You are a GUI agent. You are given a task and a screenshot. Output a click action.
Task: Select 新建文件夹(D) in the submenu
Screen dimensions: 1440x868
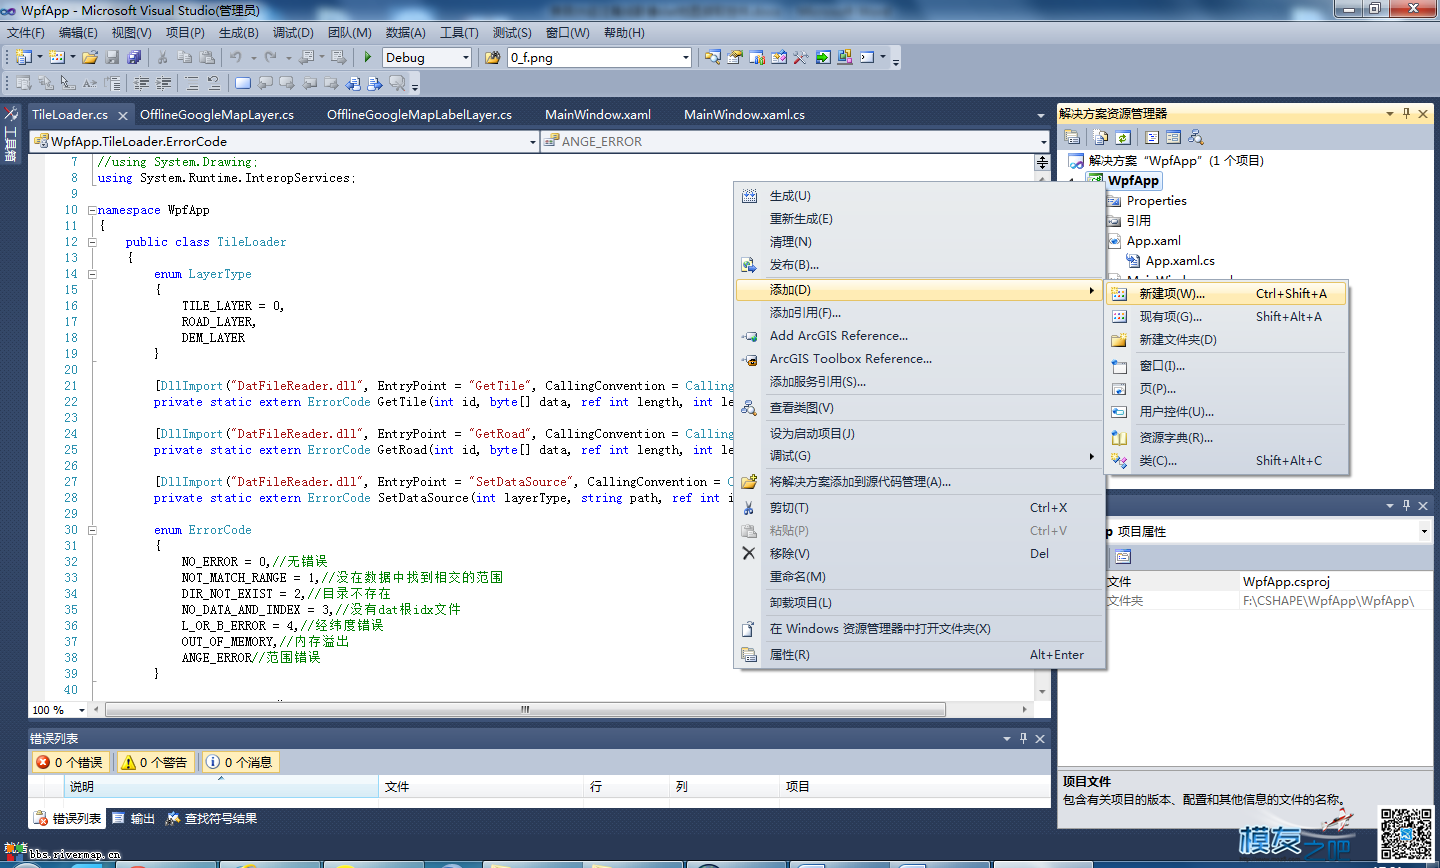(x=1226, y=340)
